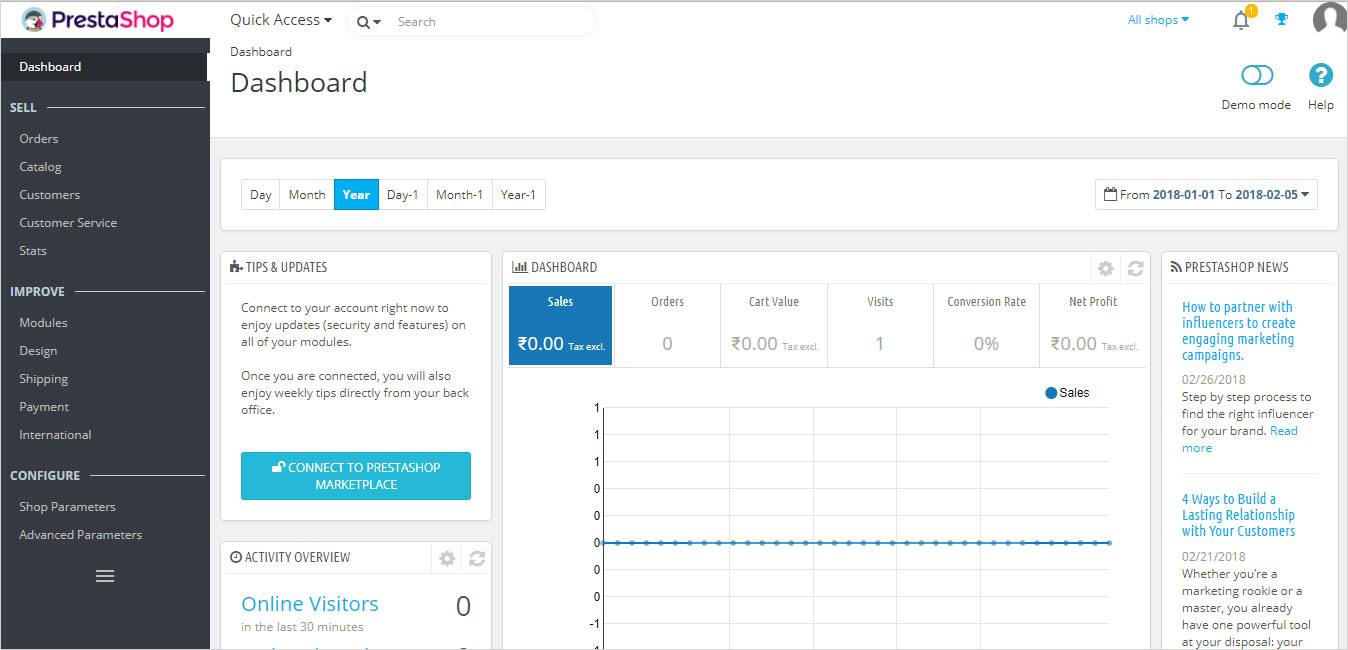This screenshot has width=1348, height=650.
Task: Select the Year-1 date range button
Action: pyautogui.click(x=518, y=195)
